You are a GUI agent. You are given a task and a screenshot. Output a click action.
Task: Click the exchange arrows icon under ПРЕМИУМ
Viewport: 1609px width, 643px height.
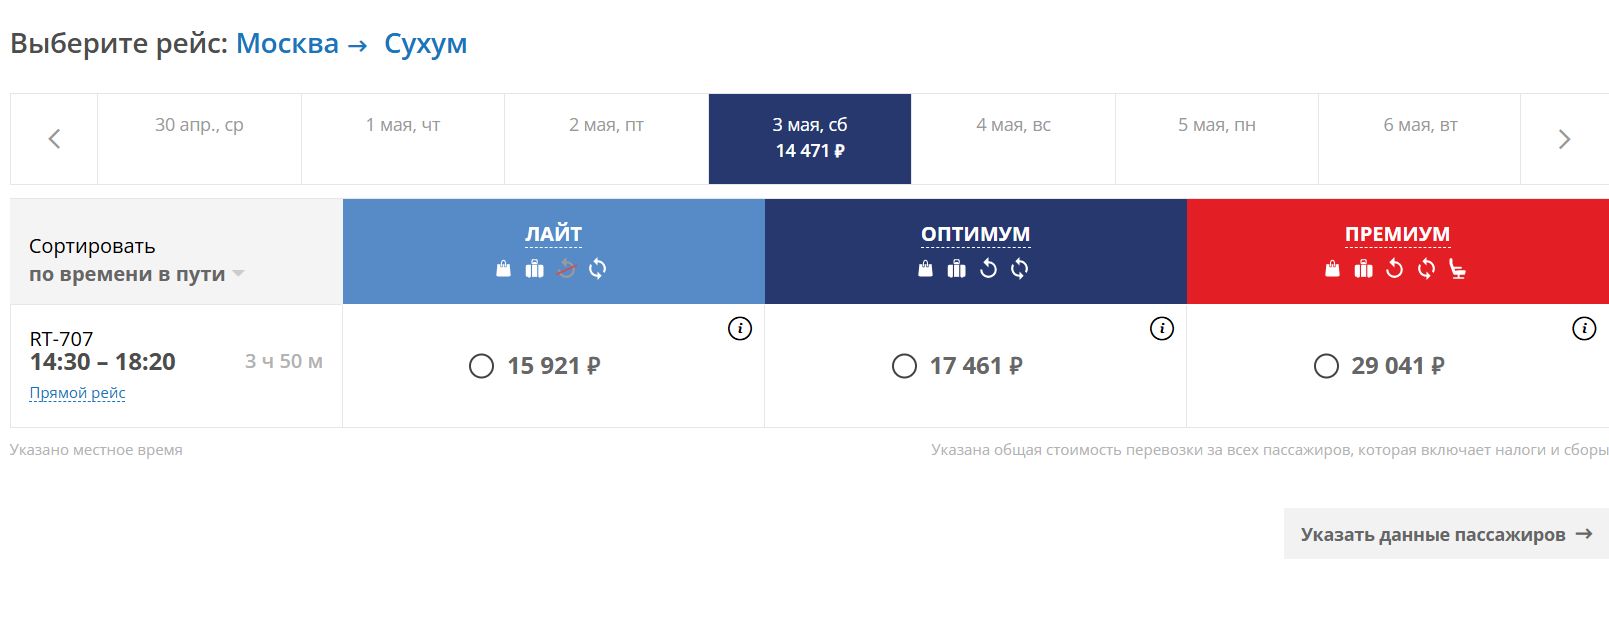[1426, 268]
